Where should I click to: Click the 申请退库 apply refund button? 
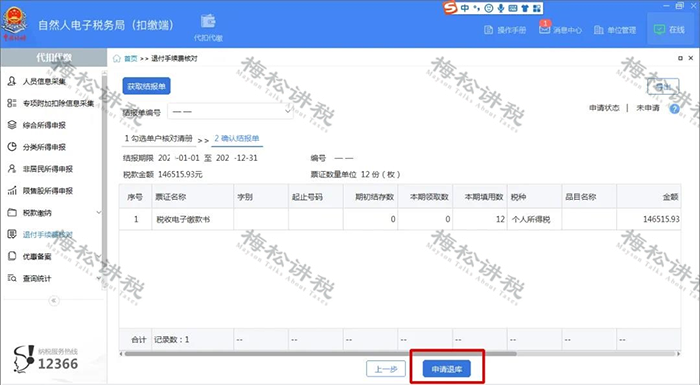click(x=447, y=369)
